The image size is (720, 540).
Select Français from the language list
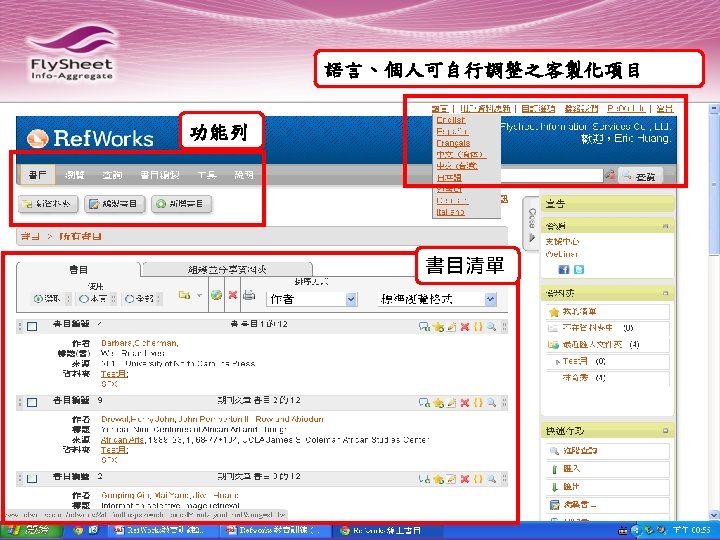click(x=453, y=143)
